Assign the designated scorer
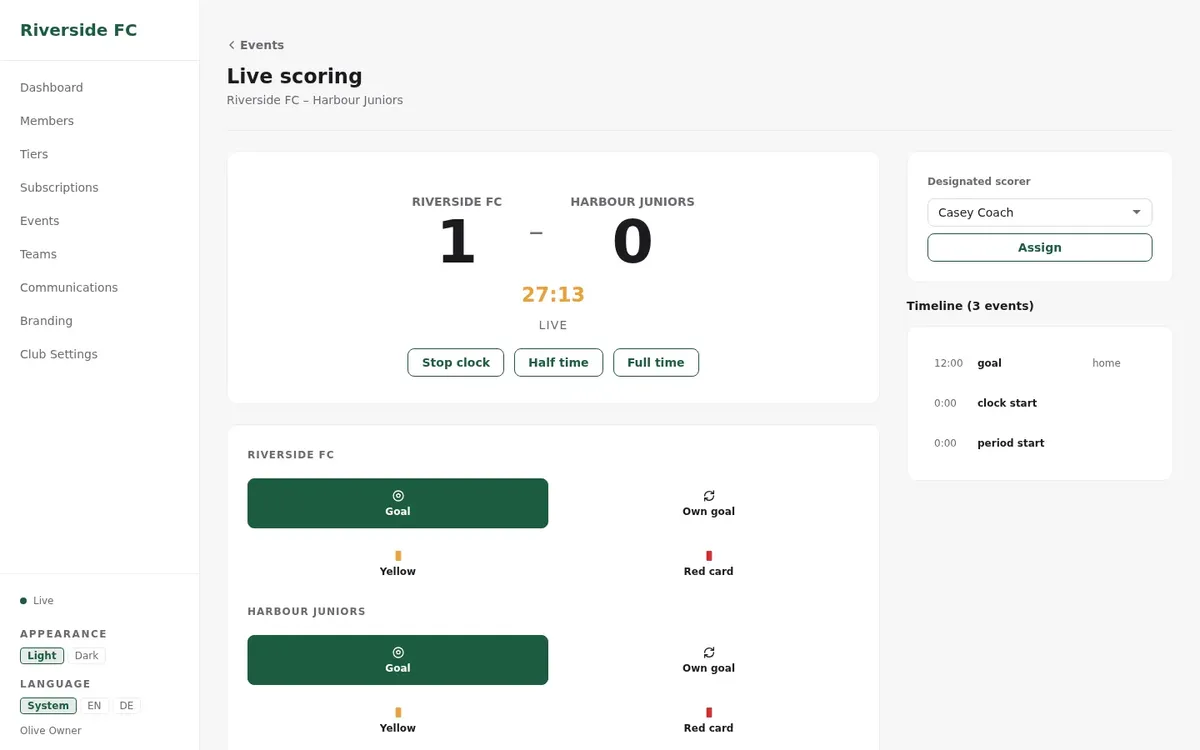The image size is (1200, 750). 1040,247
